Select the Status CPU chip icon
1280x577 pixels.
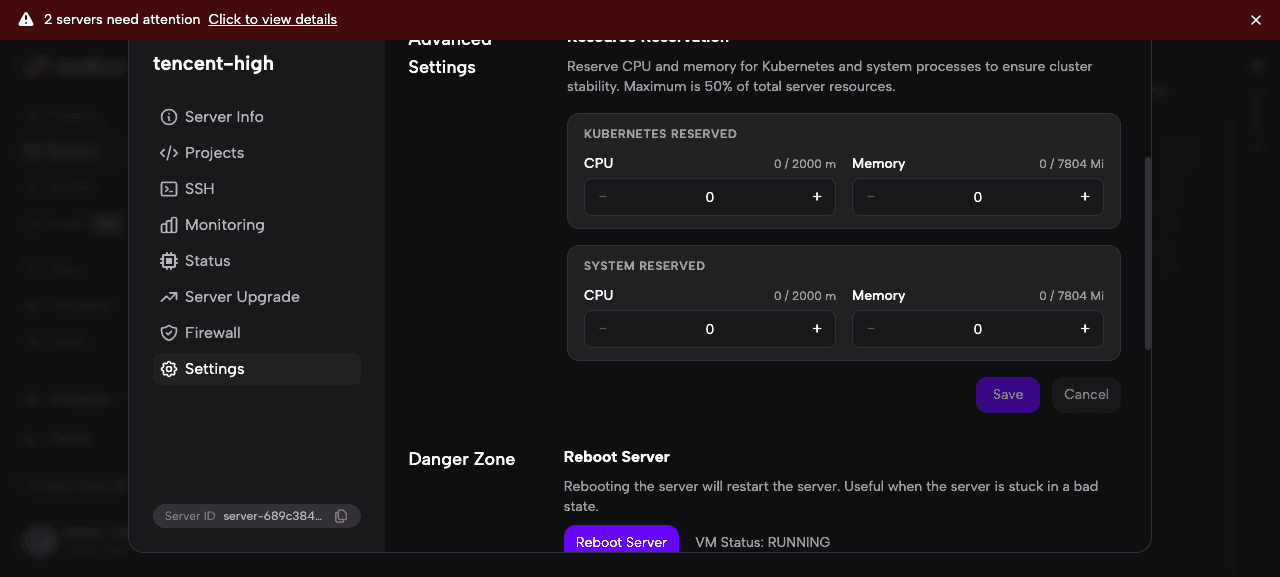pyautogui.click(x=168, y=260)
